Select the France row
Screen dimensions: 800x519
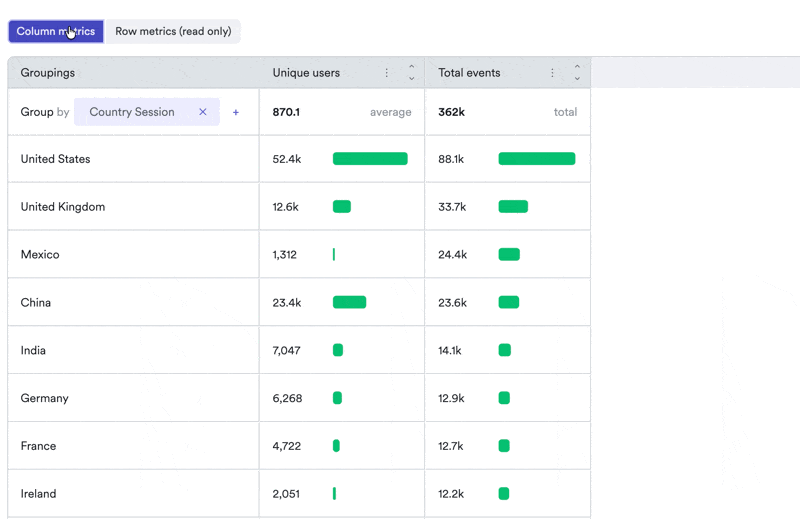[299, 446]
